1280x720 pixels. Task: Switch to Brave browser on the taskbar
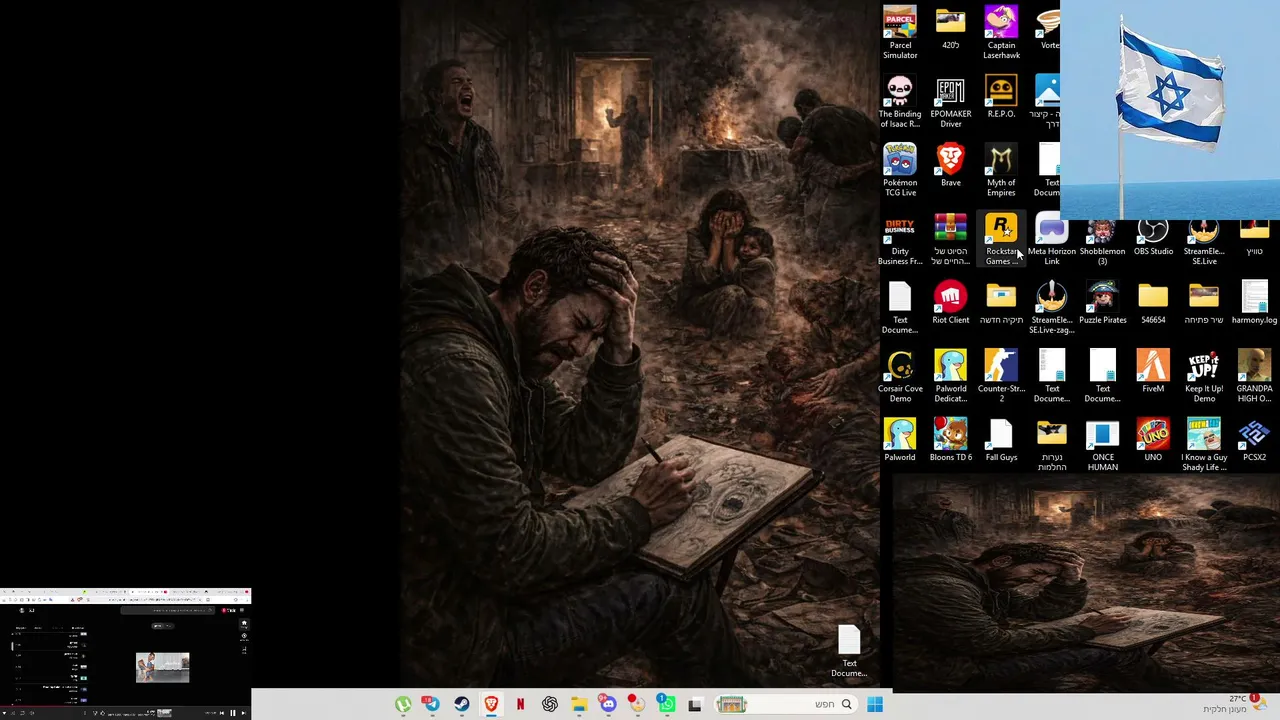click(x=491, y=704)
